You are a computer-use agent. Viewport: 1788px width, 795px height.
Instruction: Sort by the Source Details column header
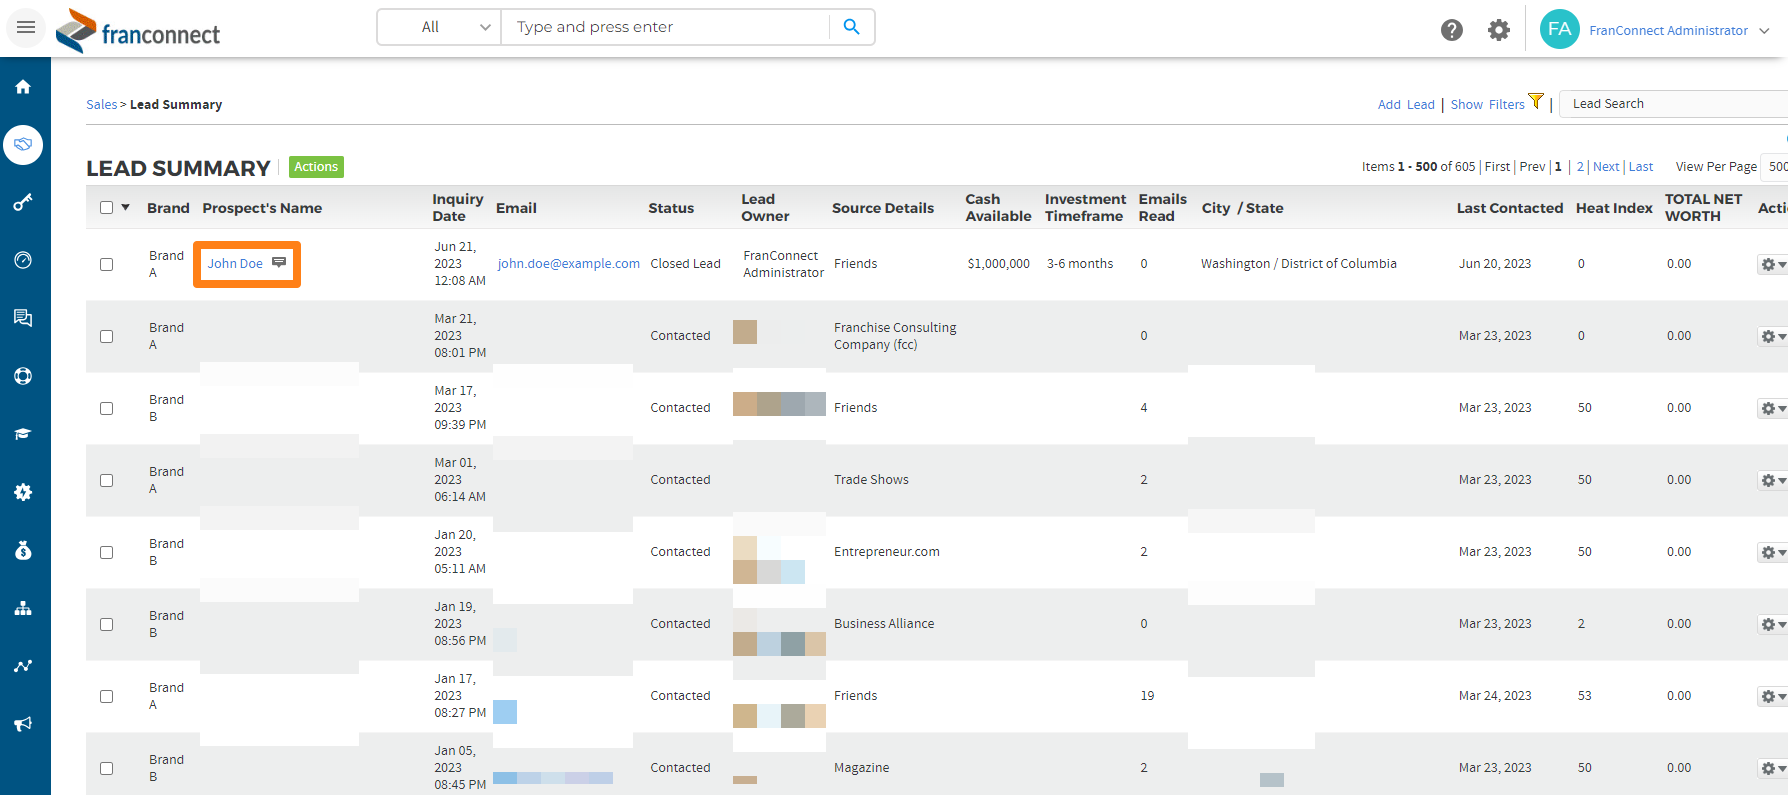tap(883, 208)
